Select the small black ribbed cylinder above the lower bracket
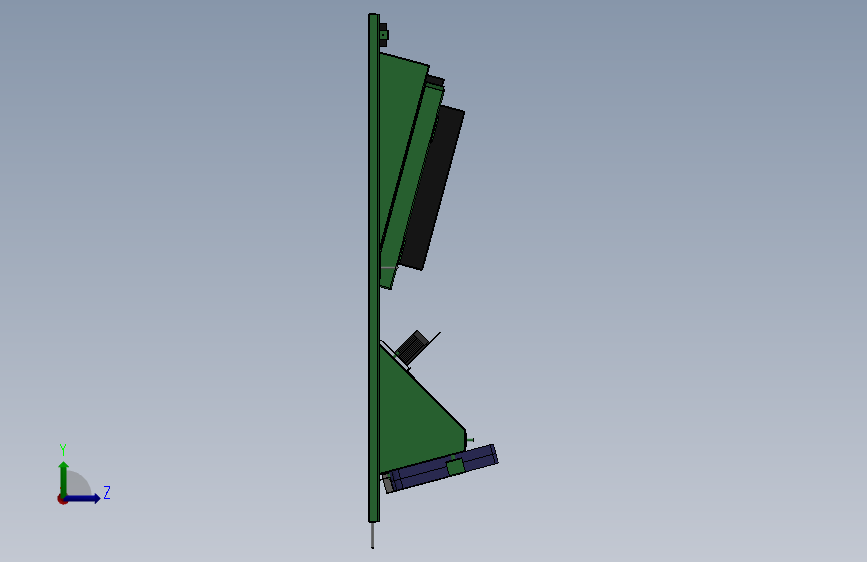 412,346
